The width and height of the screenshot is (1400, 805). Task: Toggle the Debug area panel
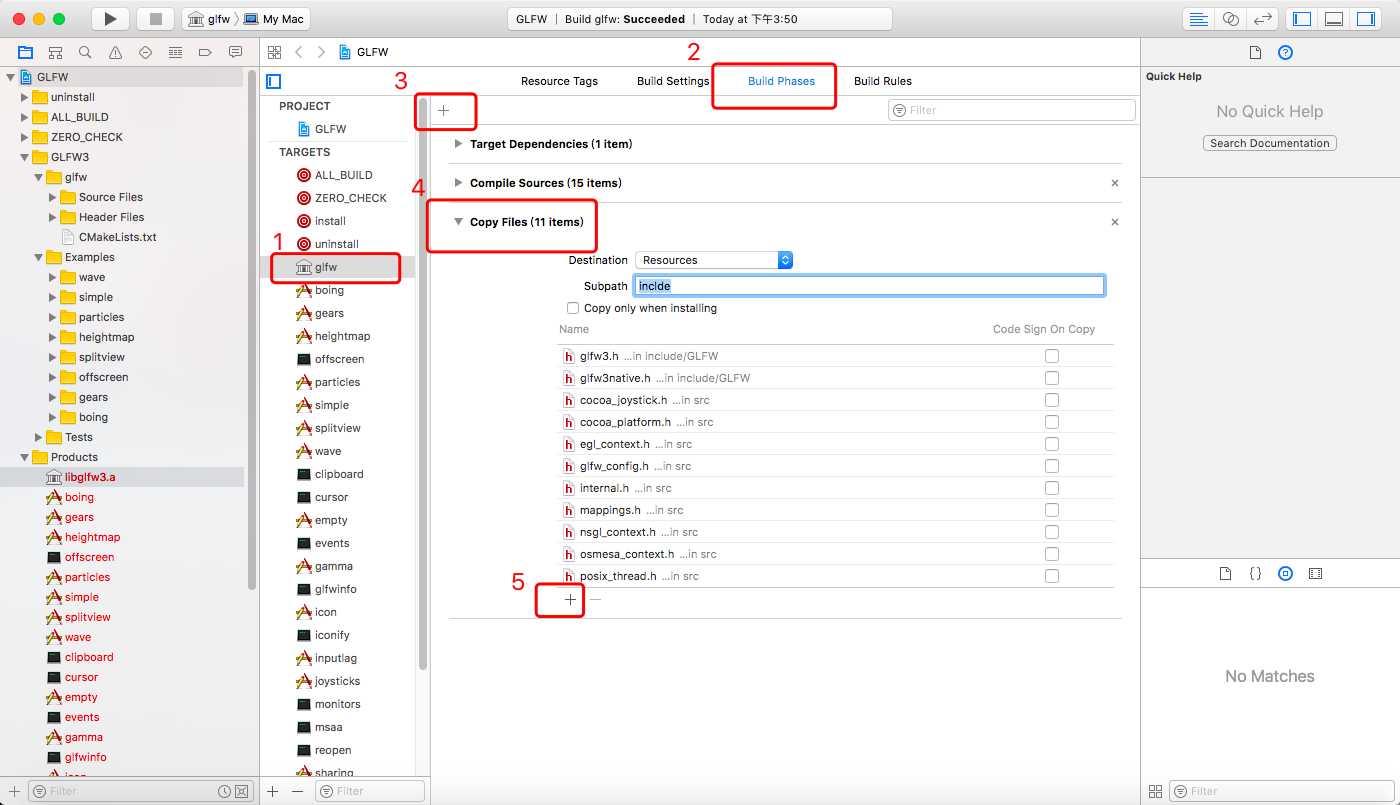coord(1333,19)
